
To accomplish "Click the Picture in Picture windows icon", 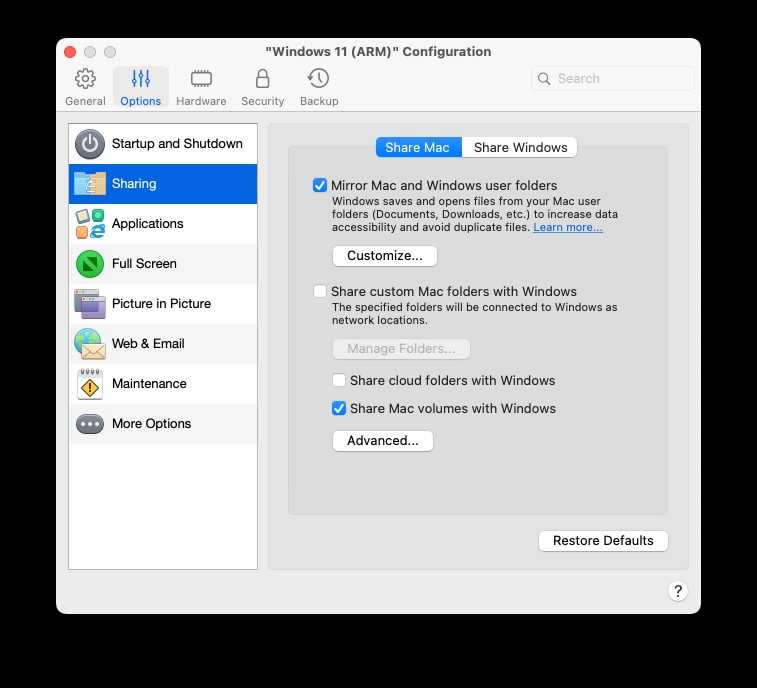I will [x=90, y=304].
